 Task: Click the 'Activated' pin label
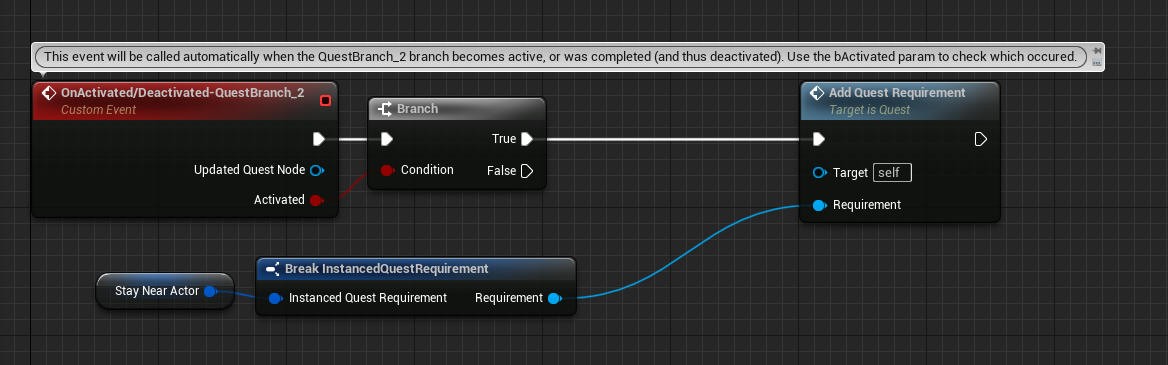(x=279, y=200)
